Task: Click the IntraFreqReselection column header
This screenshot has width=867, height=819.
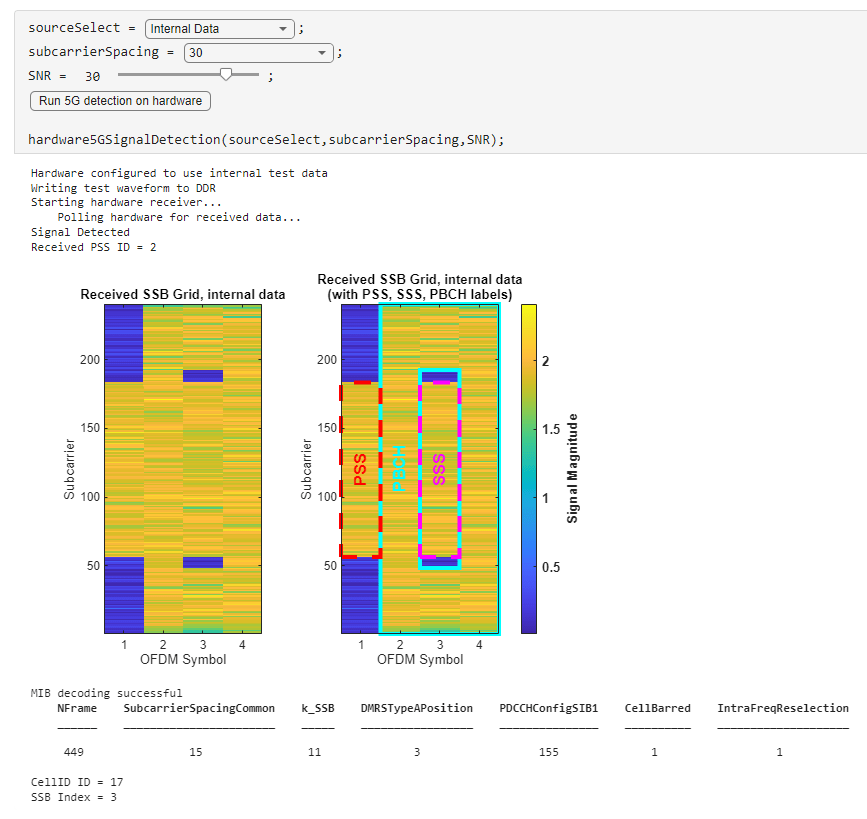Action: click(783, 708)
